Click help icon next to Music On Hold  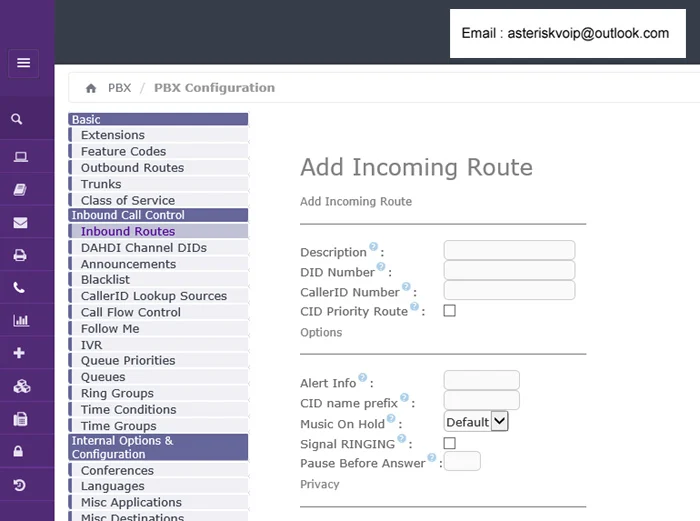pyautogui.click(x=391, y=418)
